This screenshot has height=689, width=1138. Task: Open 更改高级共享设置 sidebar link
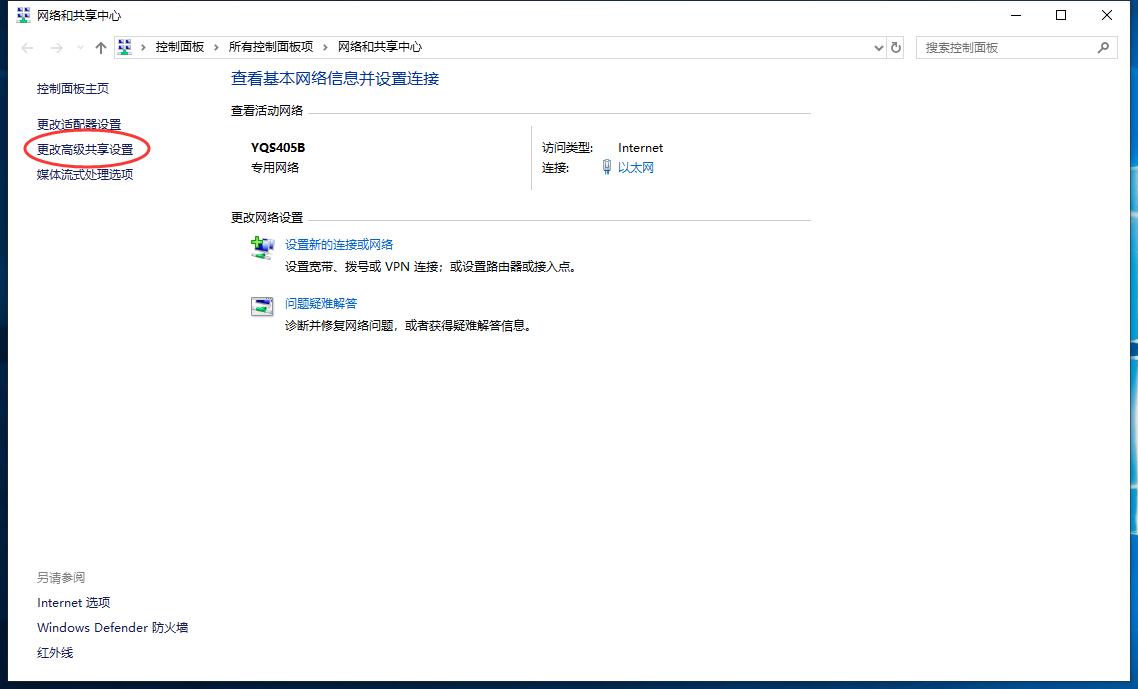coord(85,150)
